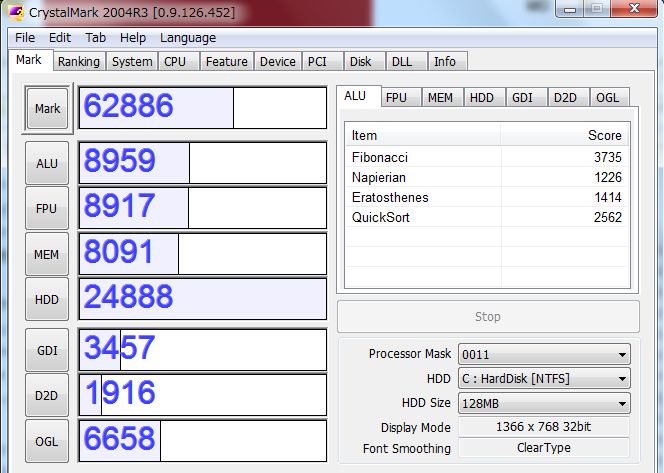The height and width of the screenshot is (473, 664).
Task: Open the Processor Mask dropdown
Action: (544, 354)
